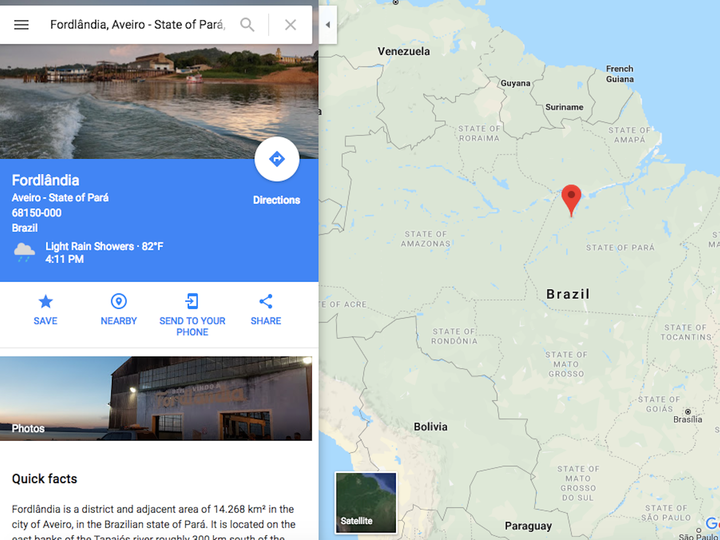Toggle Satellite map view
The image size is (720, 540).
tap(366, 502)
